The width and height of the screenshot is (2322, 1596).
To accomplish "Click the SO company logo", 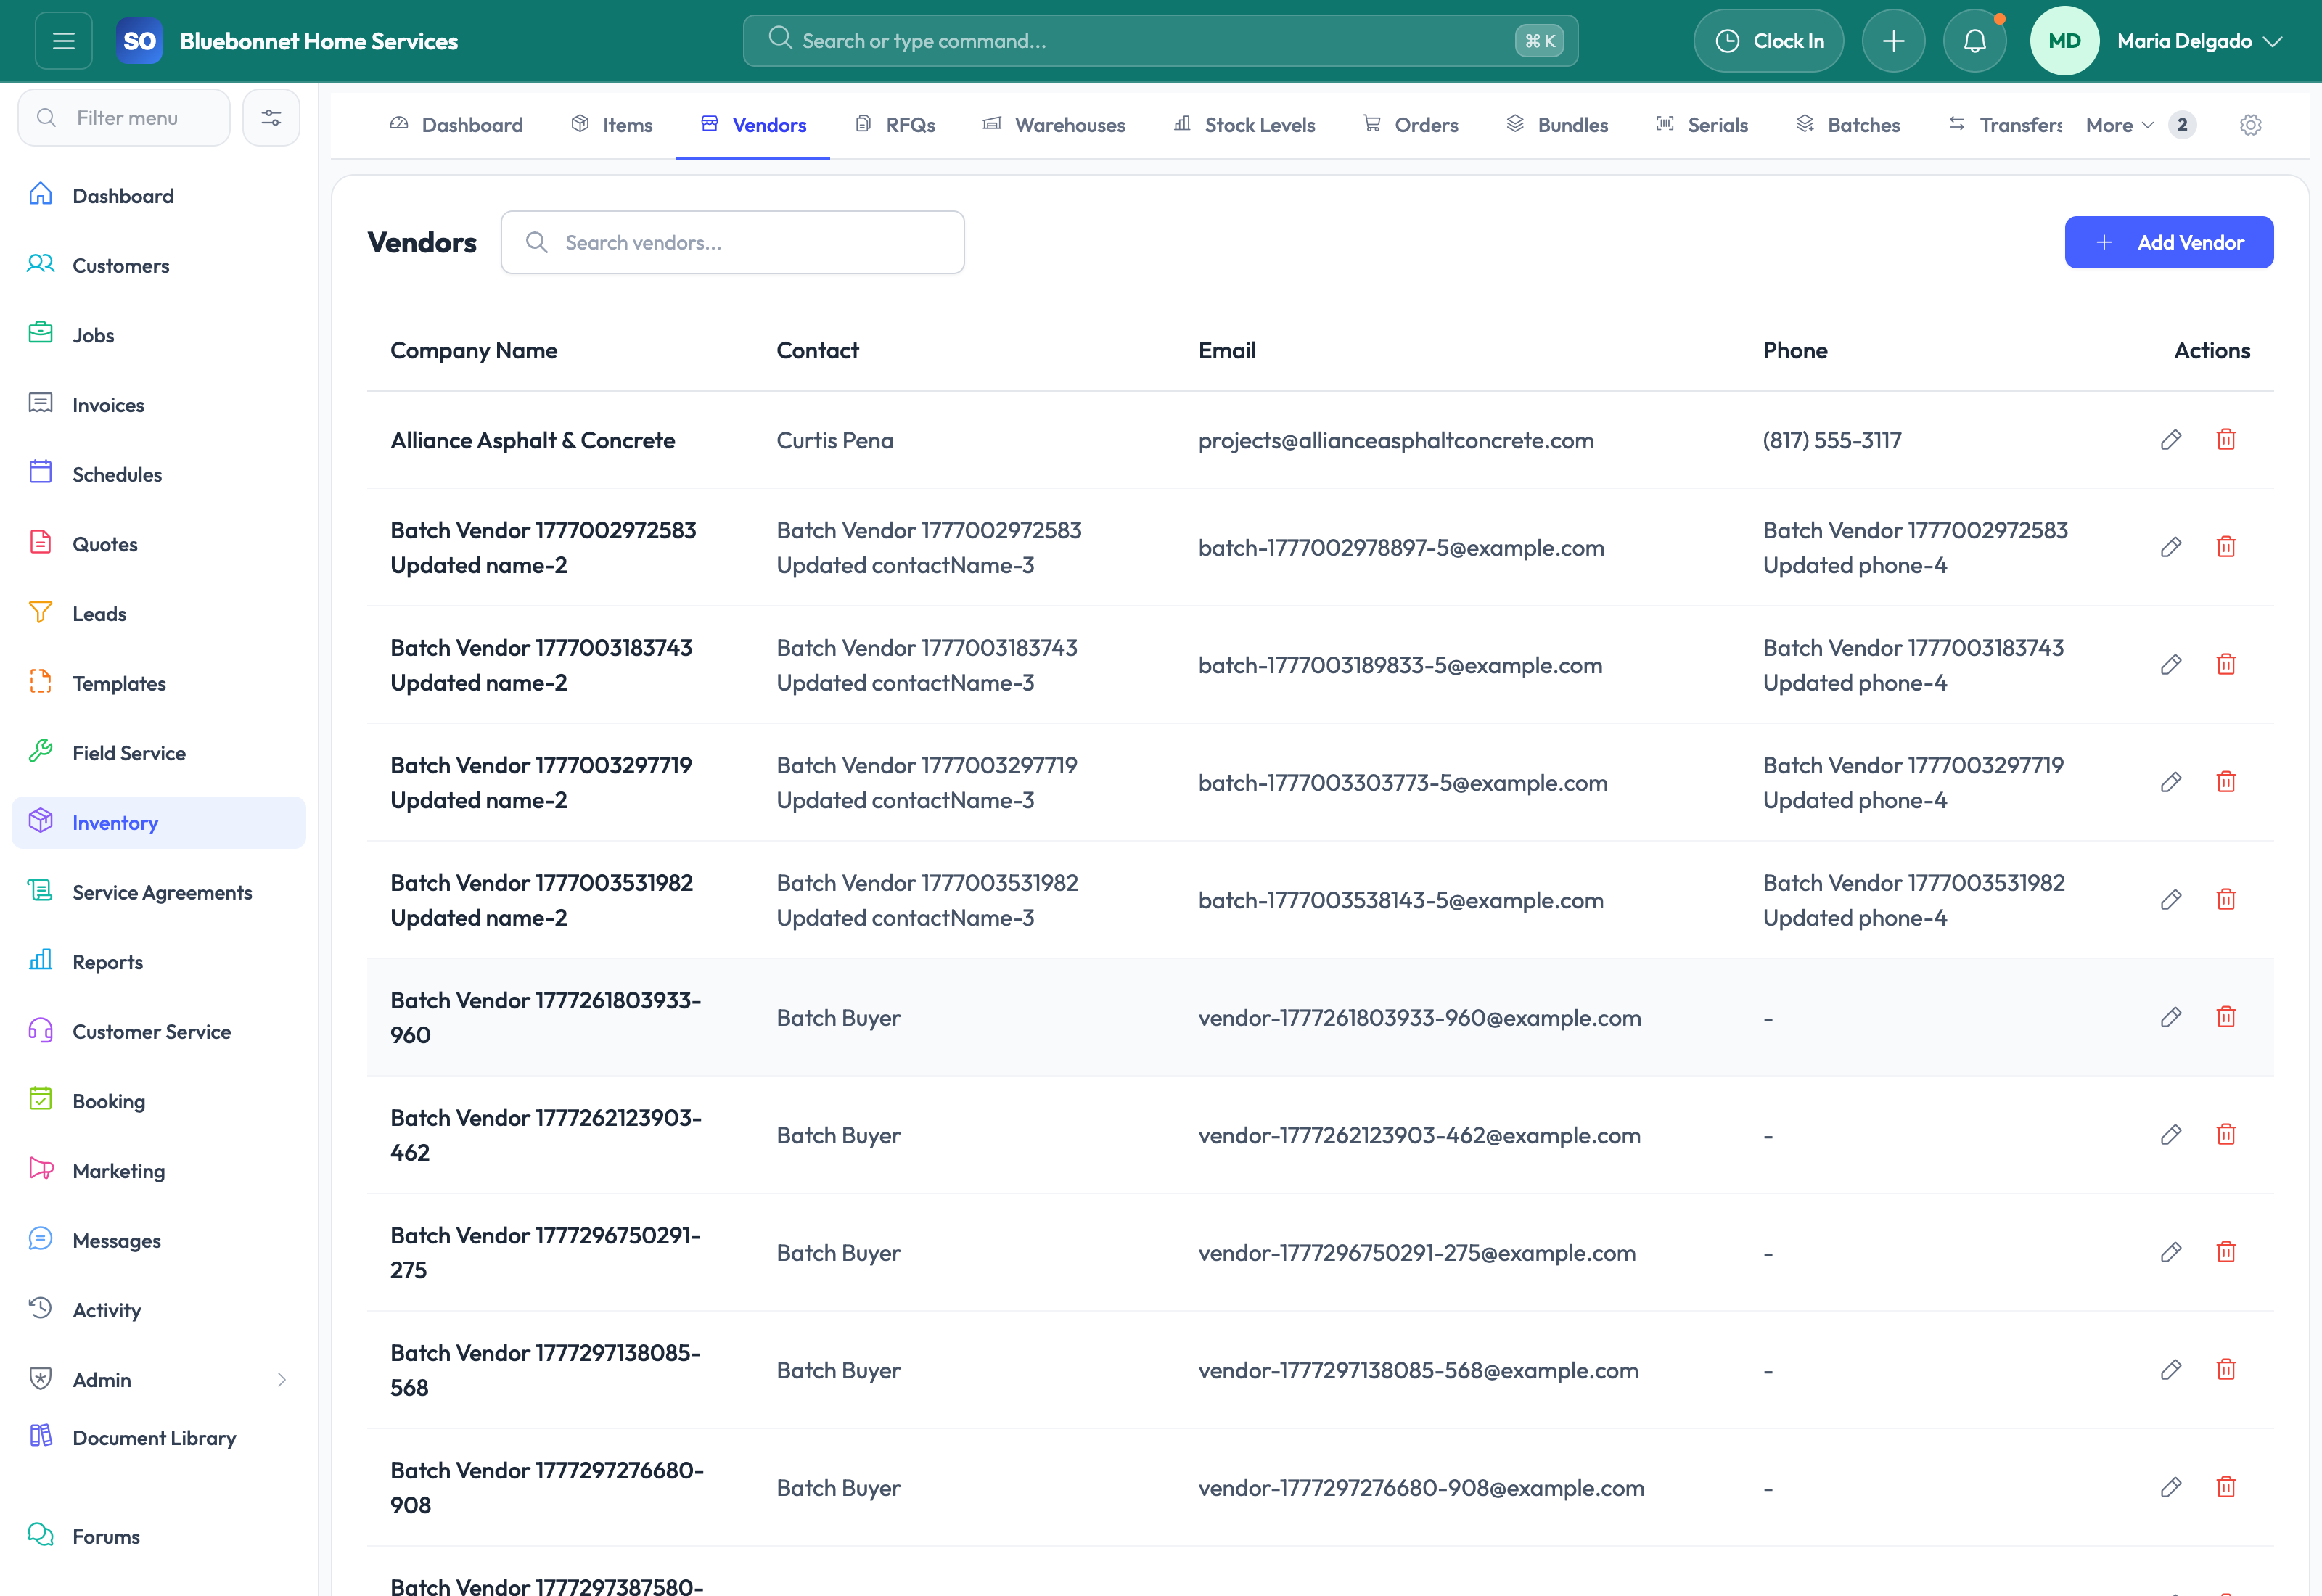I will tap(139, 41).
